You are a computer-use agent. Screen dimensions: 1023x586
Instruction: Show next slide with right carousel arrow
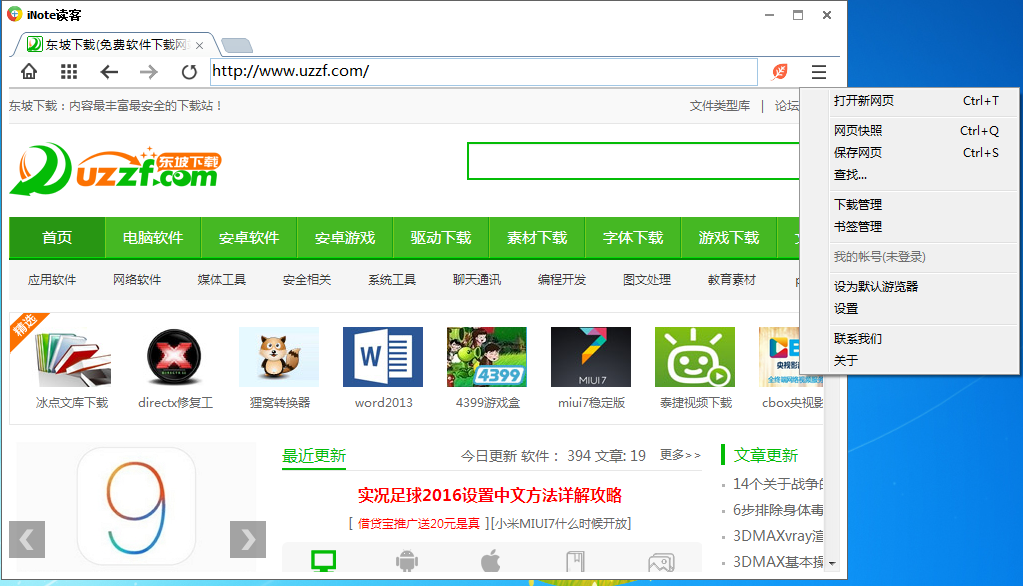point(248,540)
